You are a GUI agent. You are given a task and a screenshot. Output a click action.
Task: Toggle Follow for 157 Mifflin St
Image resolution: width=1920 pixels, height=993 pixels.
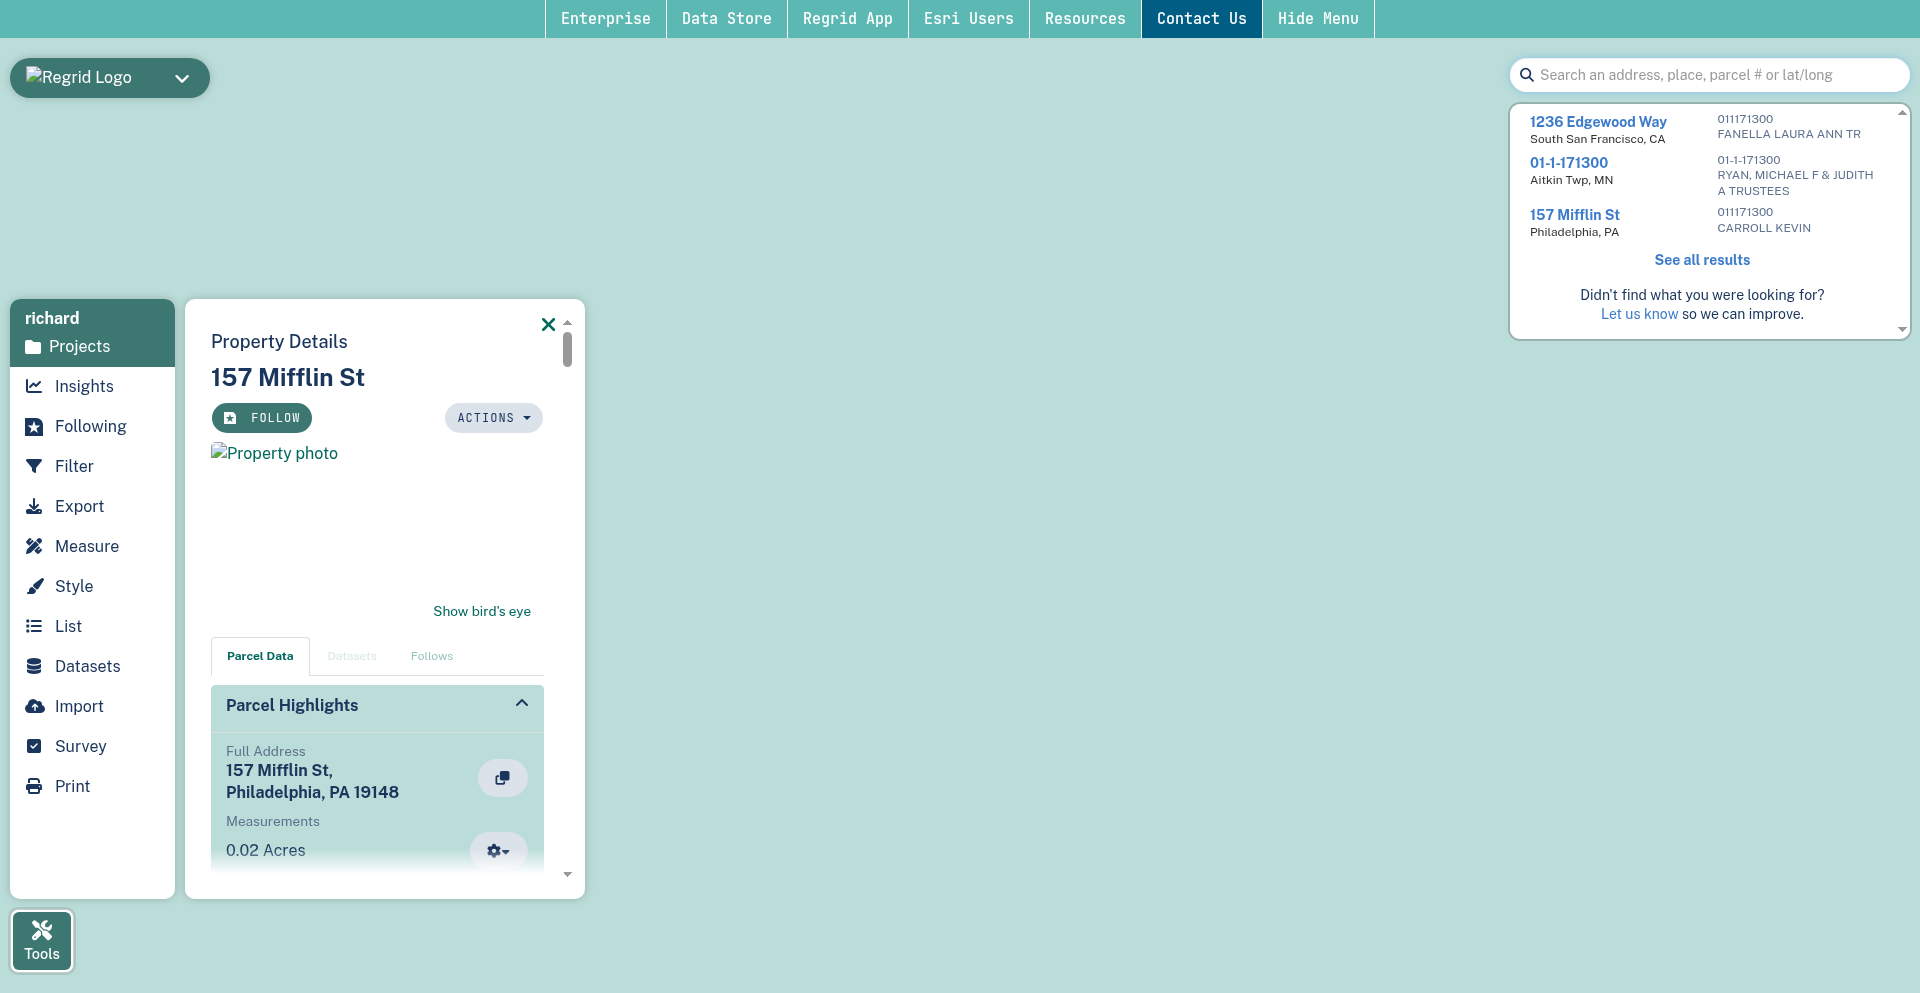click(262, 418)
